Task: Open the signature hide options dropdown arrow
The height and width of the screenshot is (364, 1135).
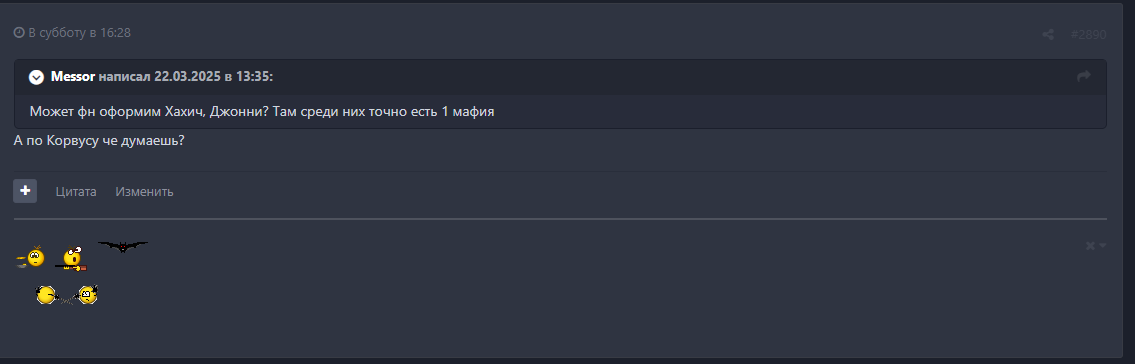Action: (x=1102, y=245)
